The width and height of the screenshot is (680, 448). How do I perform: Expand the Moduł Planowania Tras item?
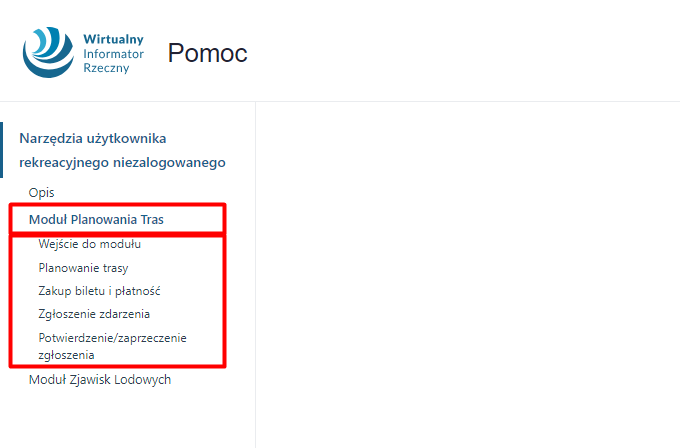96,219
